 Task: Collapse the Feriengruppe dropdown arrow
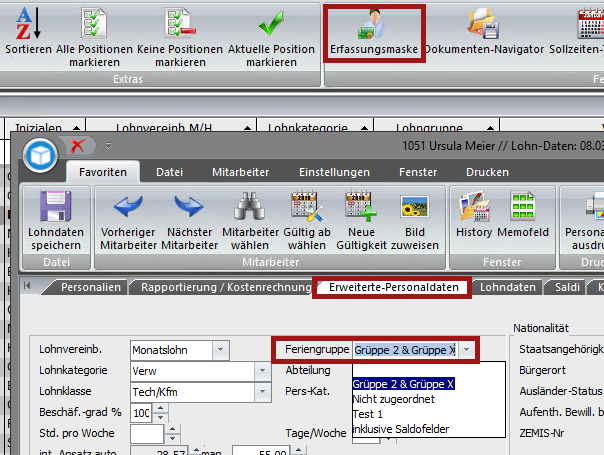466,350
